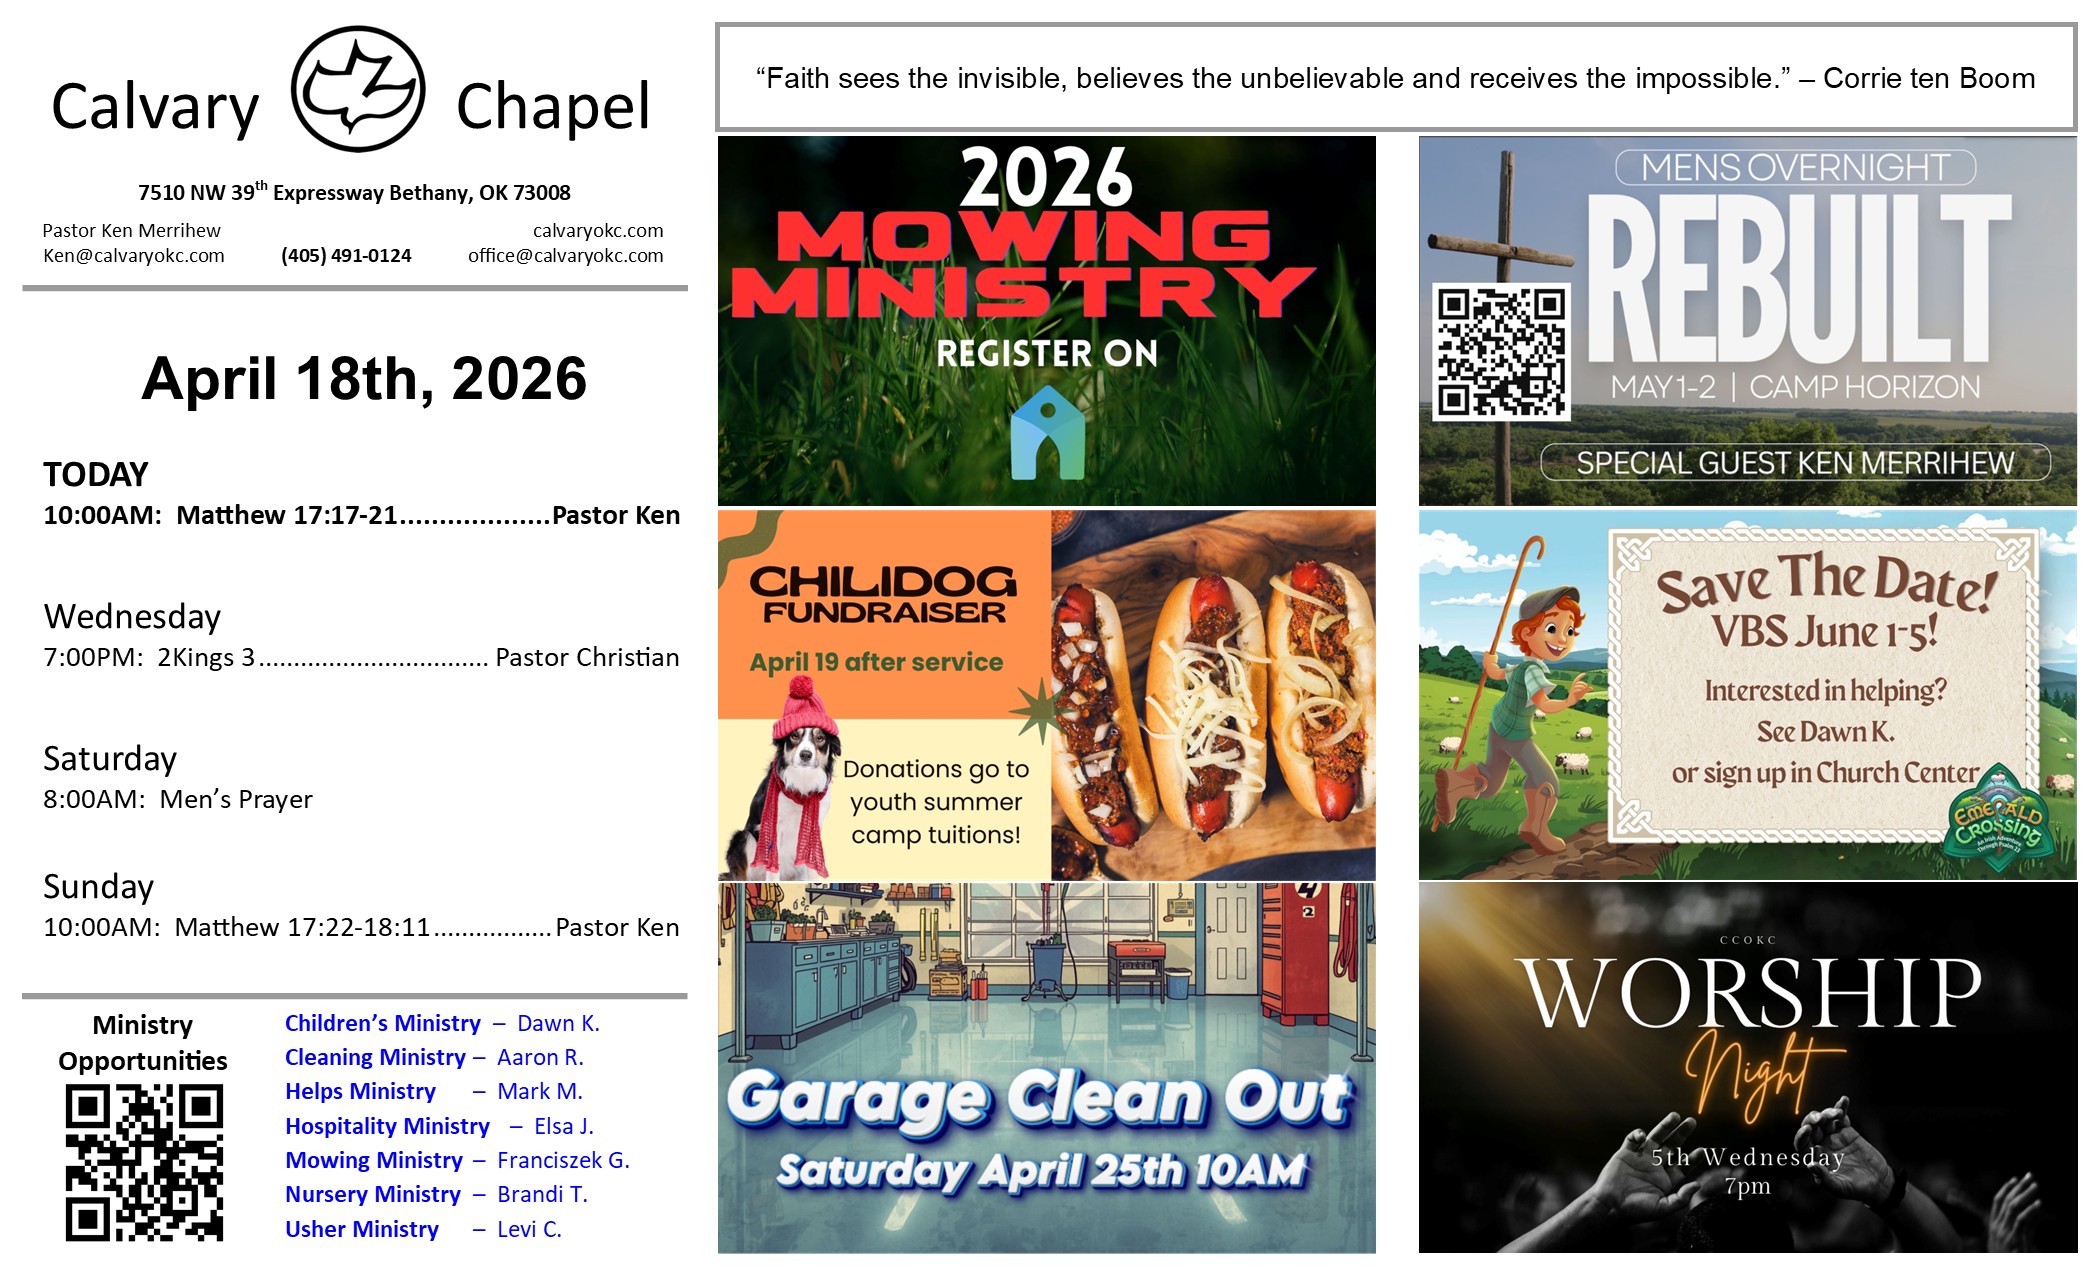Click the April 18th, 2026 date heading
2100x1275 pixels.
pos(364,379)
